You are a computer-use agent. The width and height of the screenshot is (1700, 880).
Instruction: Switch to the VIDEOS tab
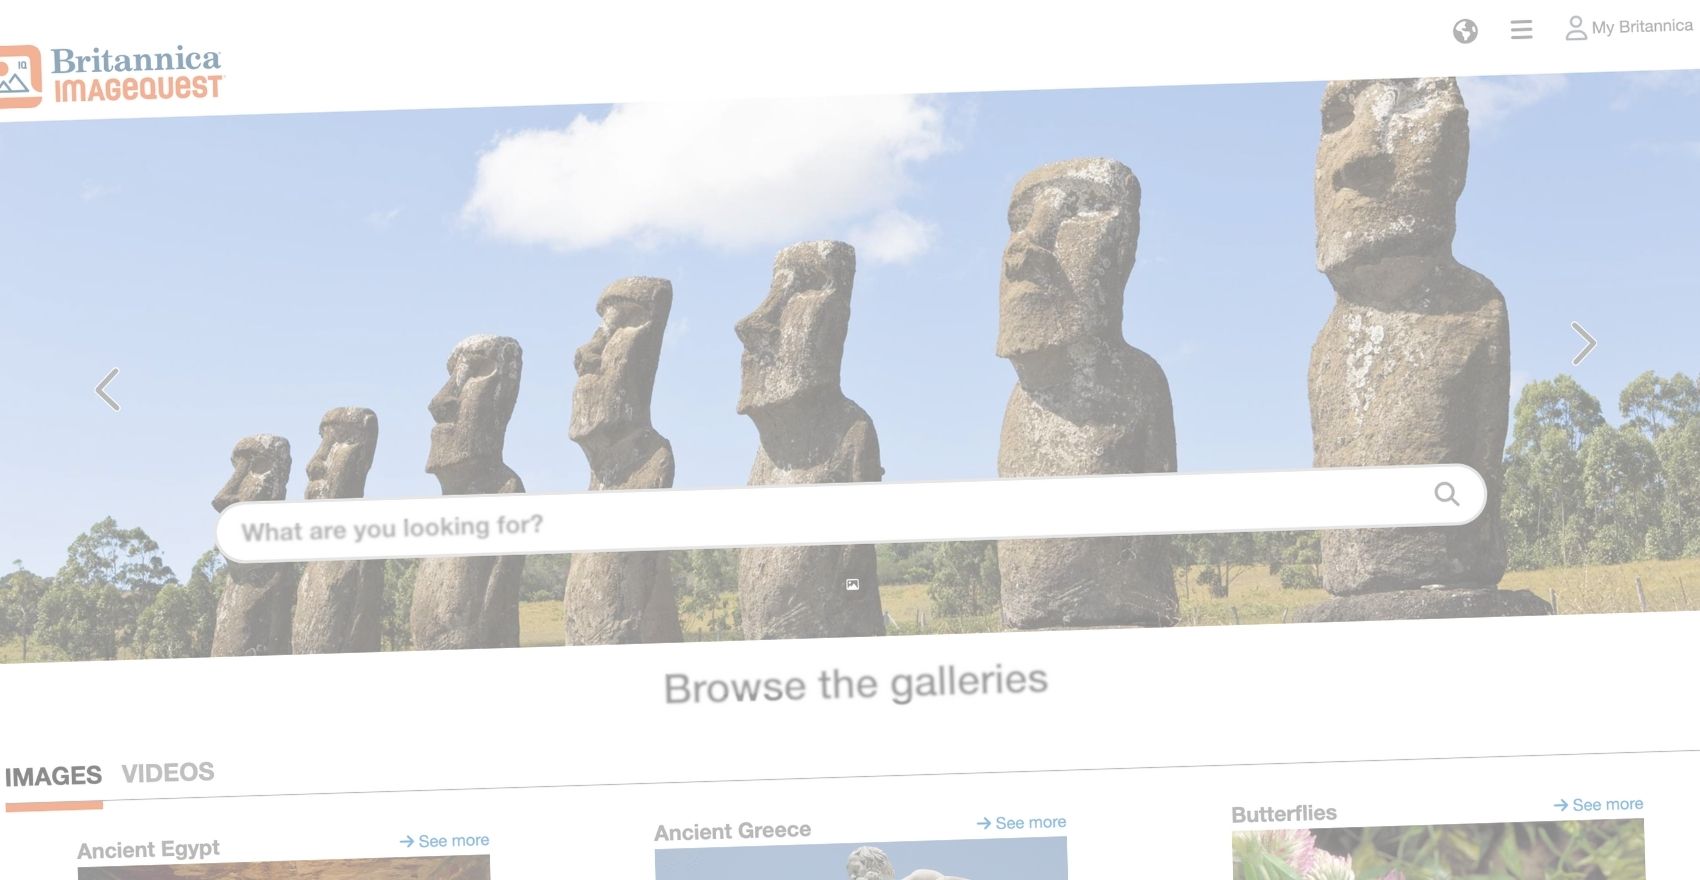click(x=168, y=772)
